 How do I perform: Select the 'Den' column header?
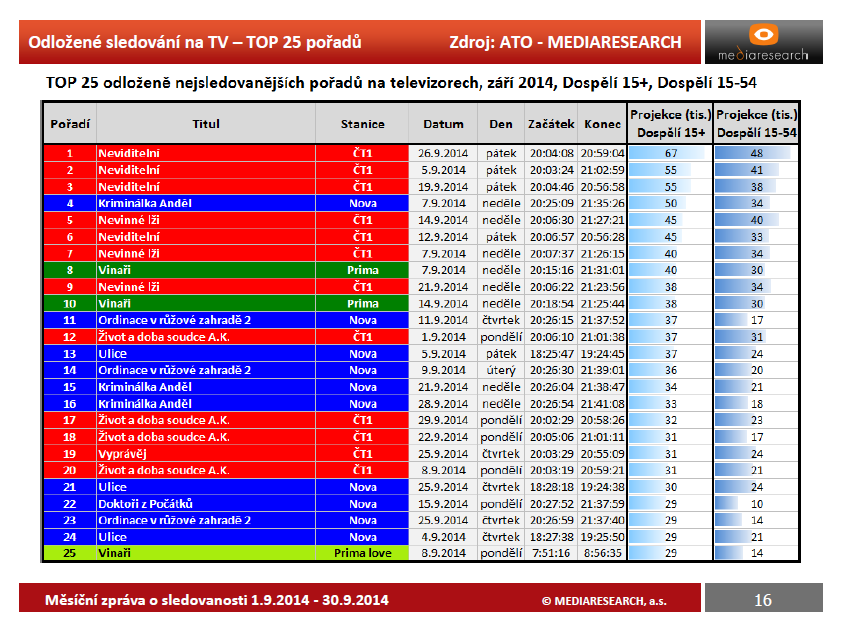[x=501, y=124]
